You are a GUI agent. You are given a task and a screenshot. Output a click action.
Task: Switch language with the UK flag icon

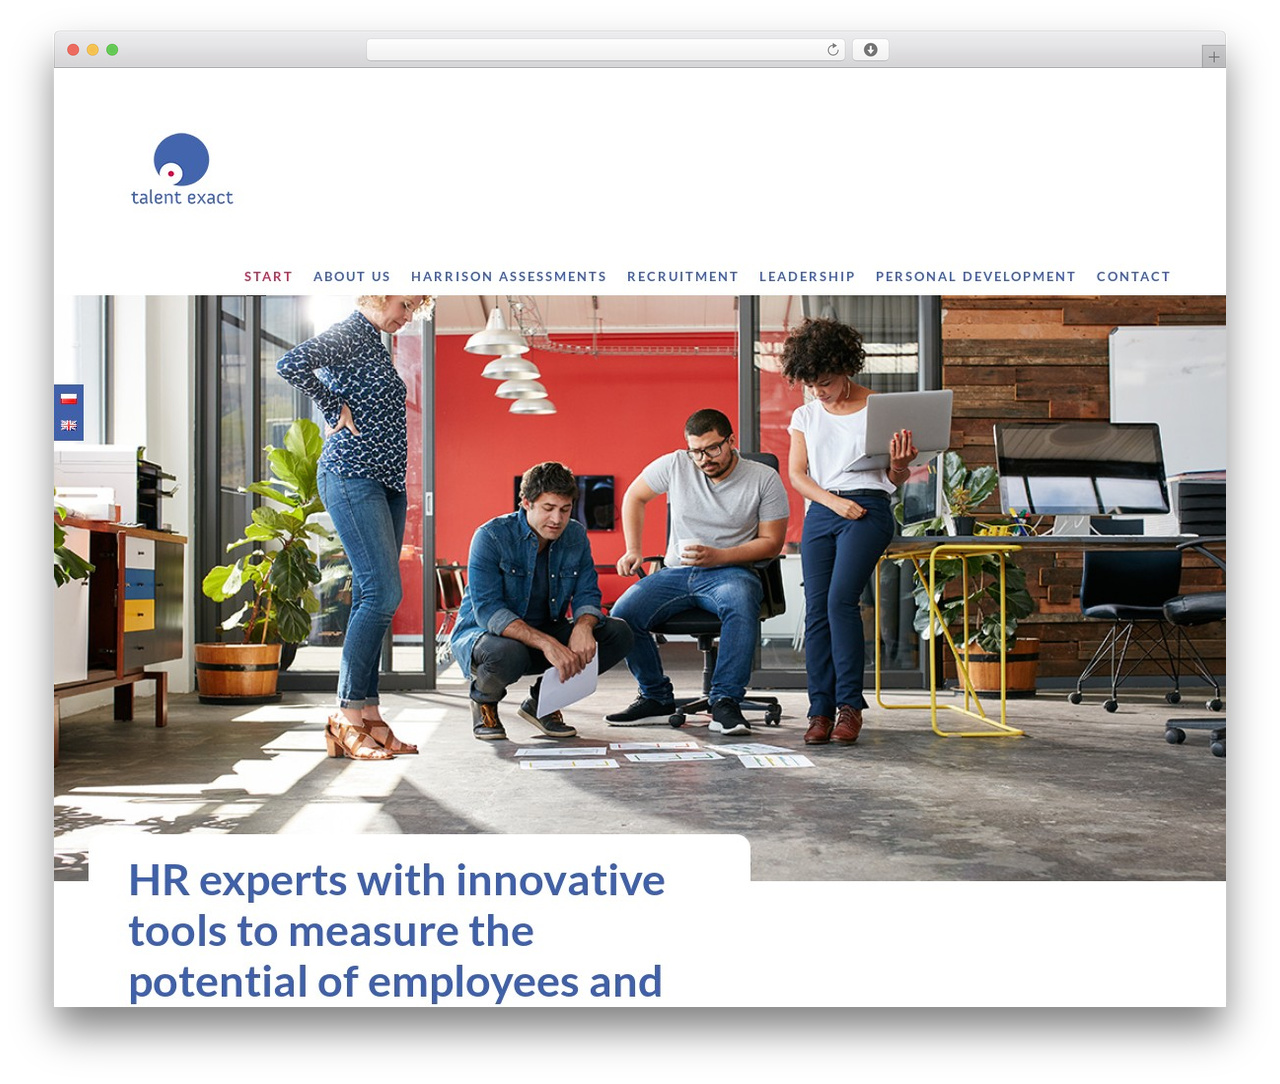pos(68,426)
